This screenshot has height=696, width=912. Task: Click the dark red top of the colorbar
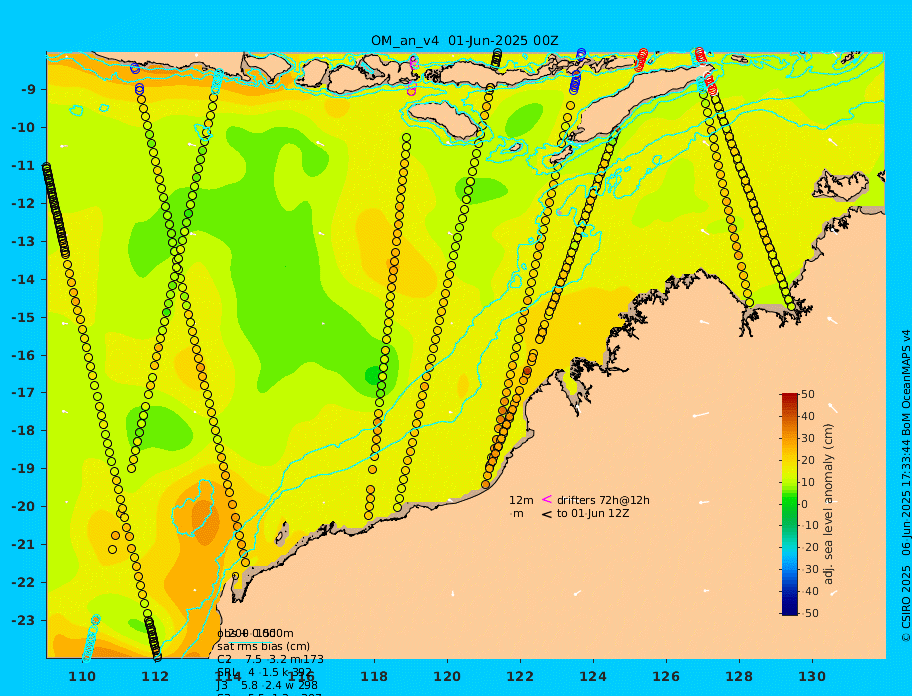790,397
